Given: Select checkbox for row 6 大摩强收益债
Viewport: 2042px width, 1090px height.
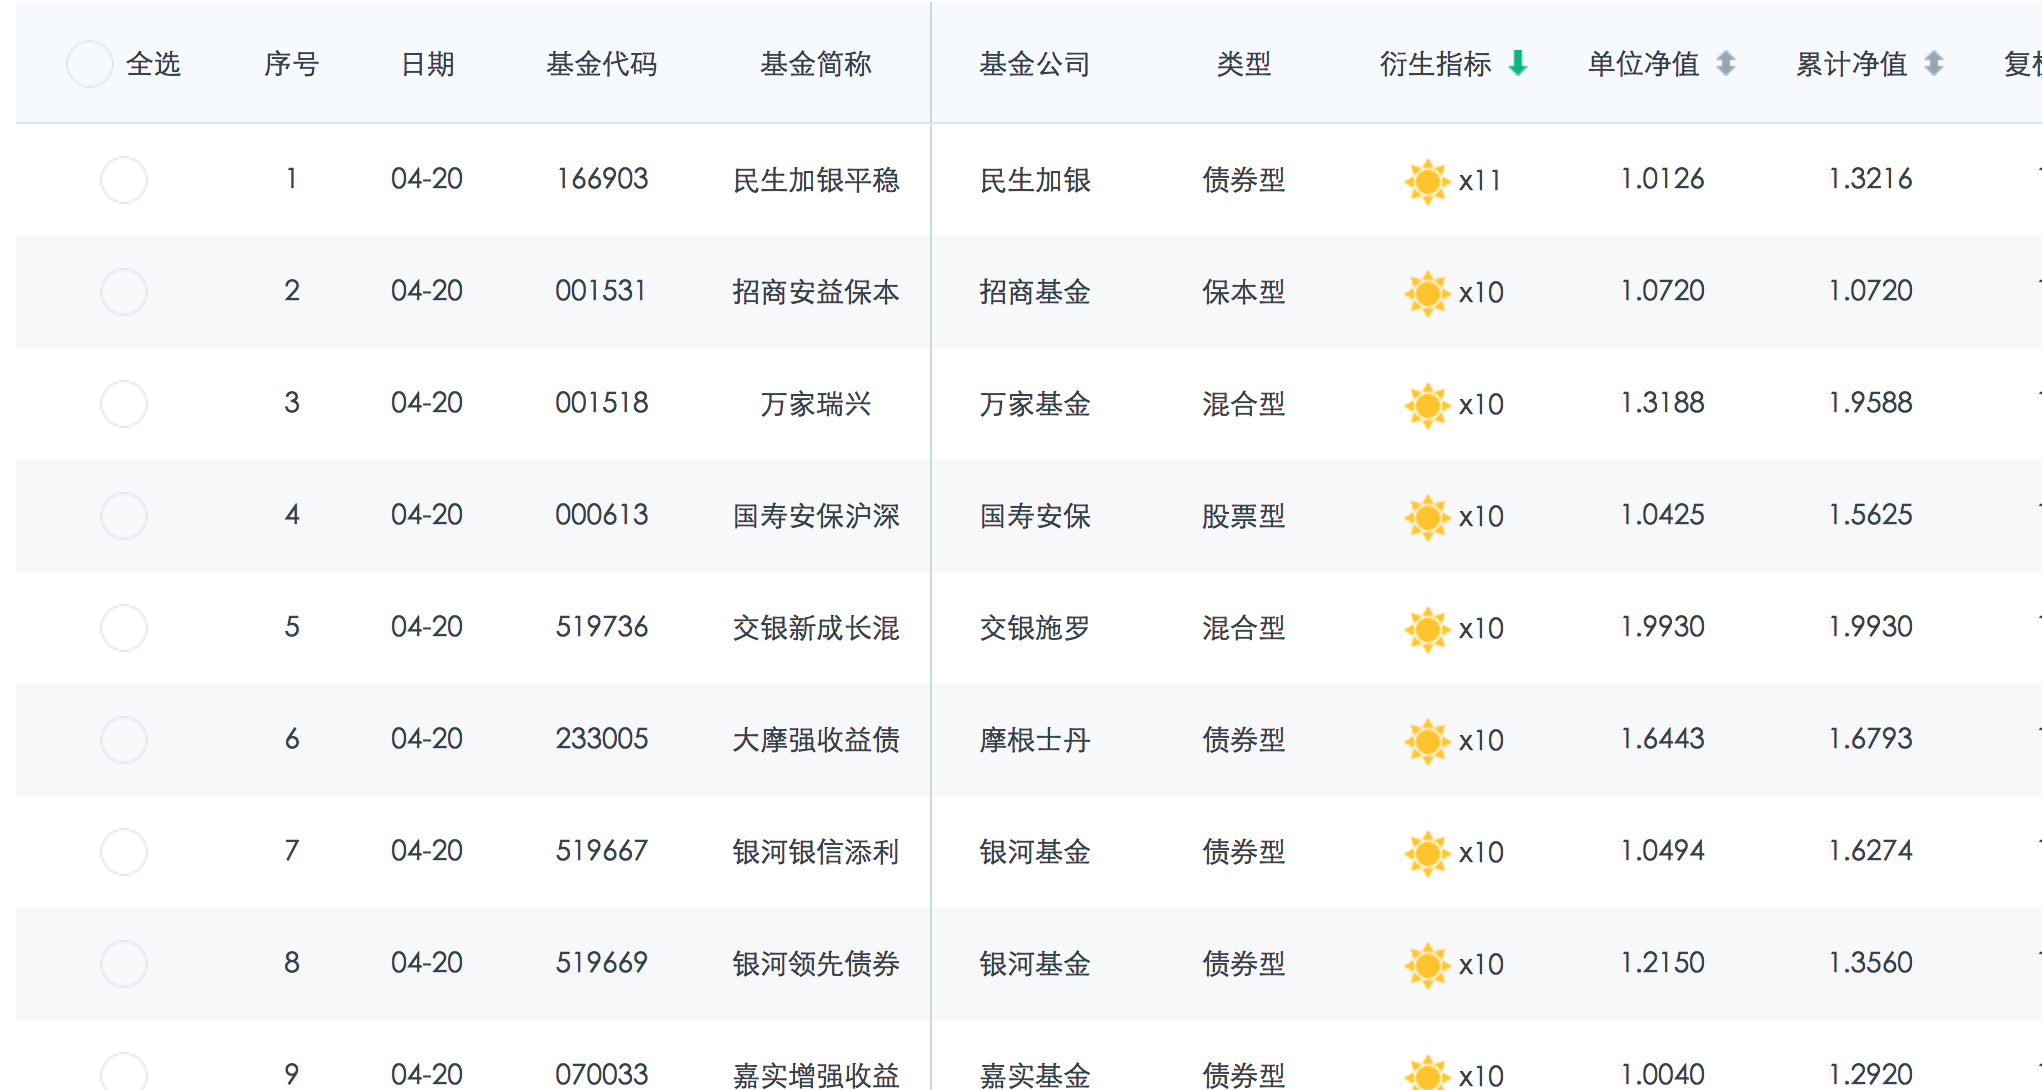Looking at the screenshot, I should [x=124, y=740].
